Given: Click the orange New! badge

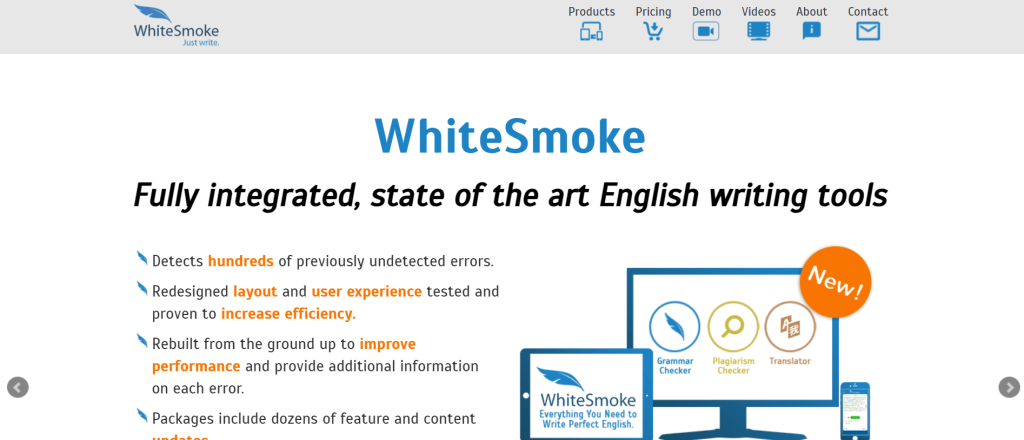Looking at the screenshot, I should [x=835, y=282].
